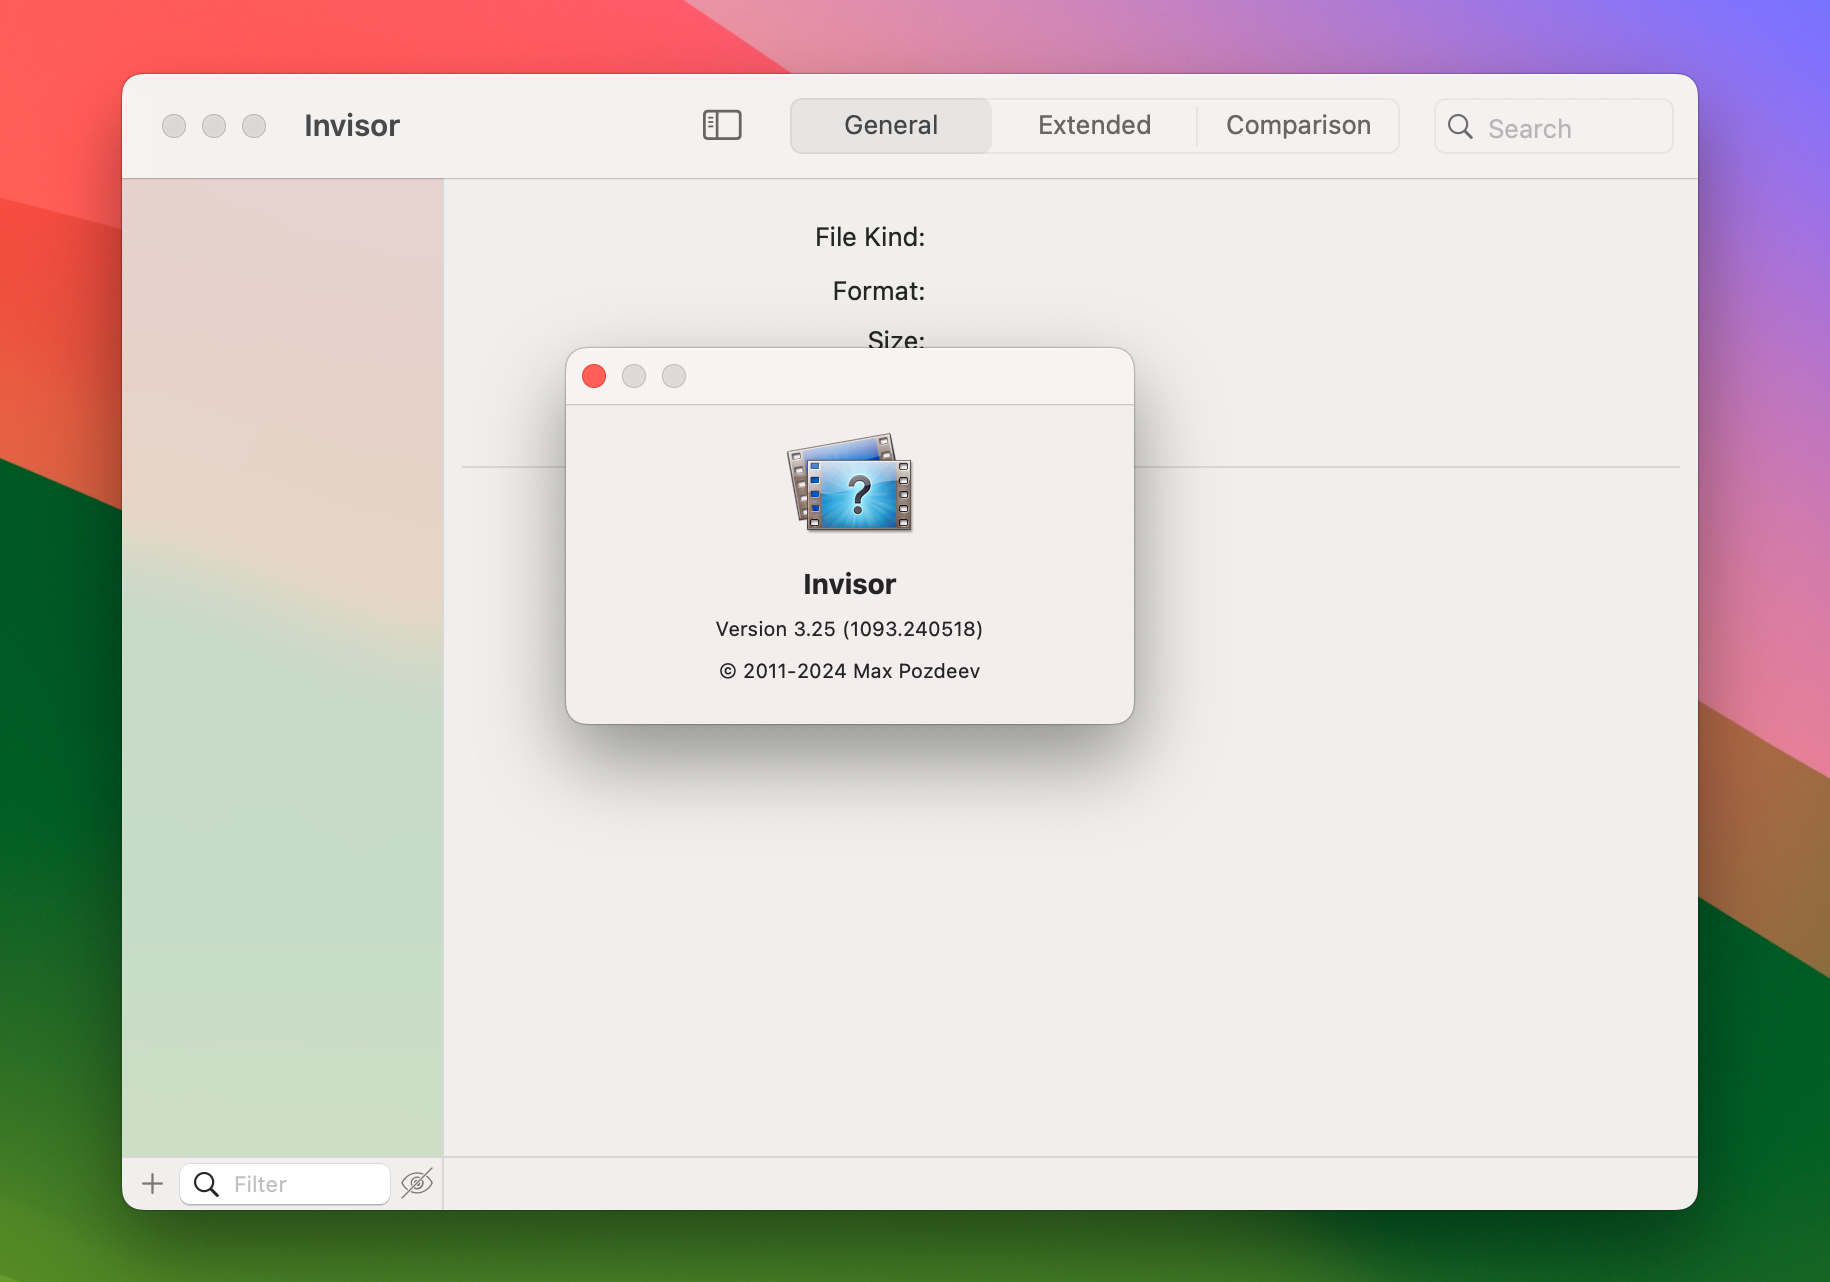
Task: Click the Search field in toolbar
Action: (1553, 127)
